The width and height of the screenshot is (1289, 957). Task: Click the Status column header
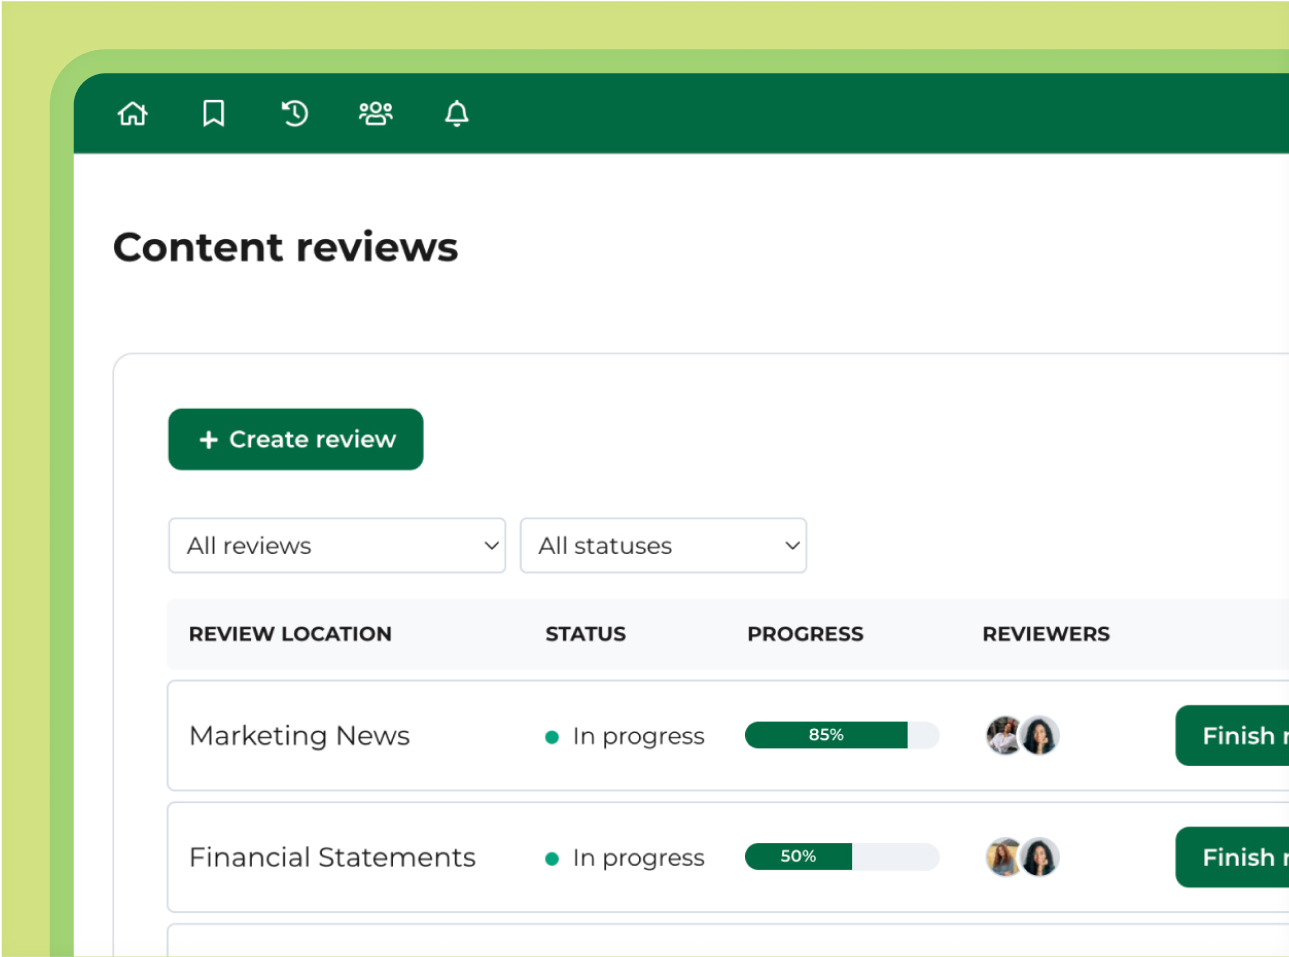[585, 634]
